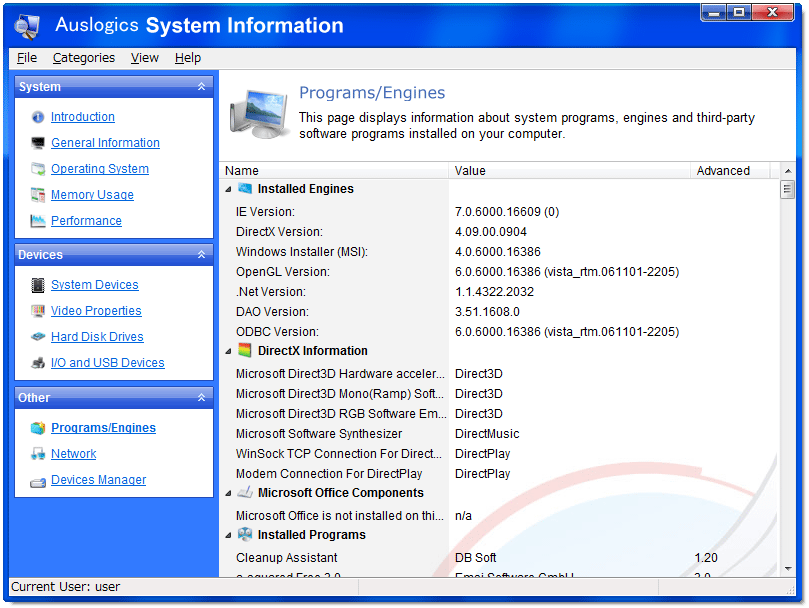Open the Performance link

pos(86,221)
